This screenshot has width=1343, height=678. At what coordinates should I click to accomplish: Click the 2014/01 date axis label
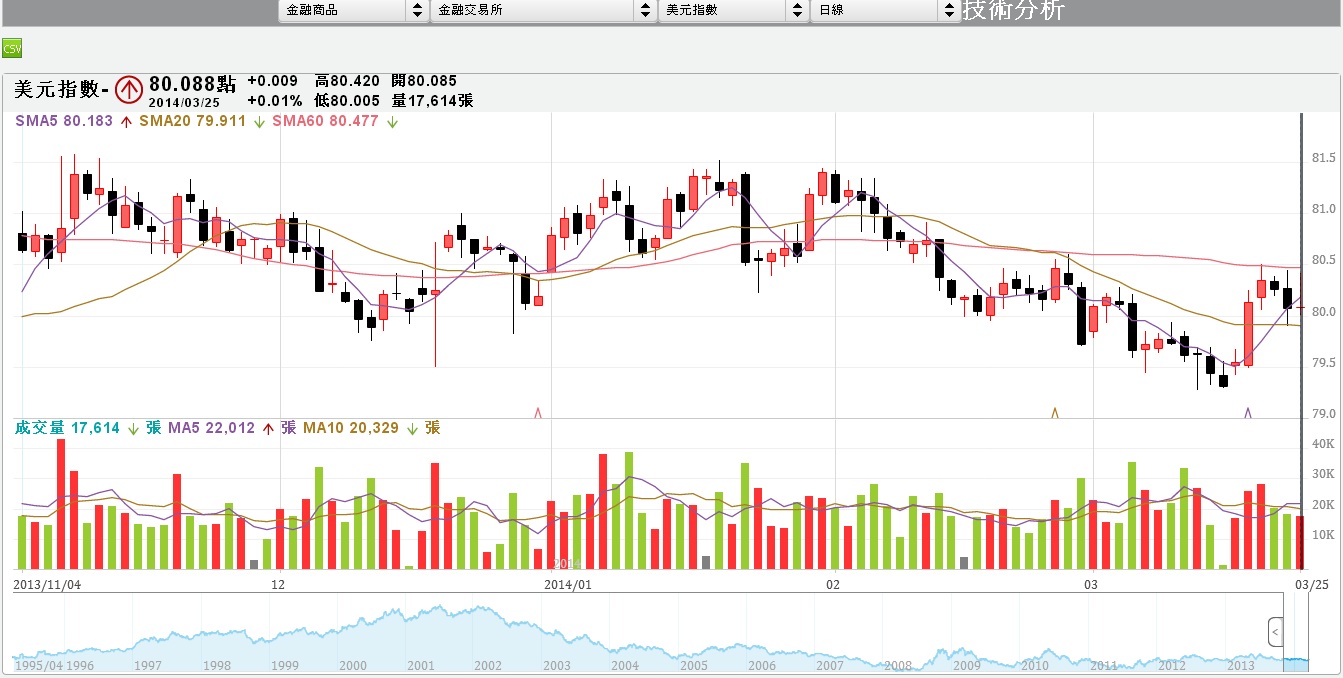point(568,584)
